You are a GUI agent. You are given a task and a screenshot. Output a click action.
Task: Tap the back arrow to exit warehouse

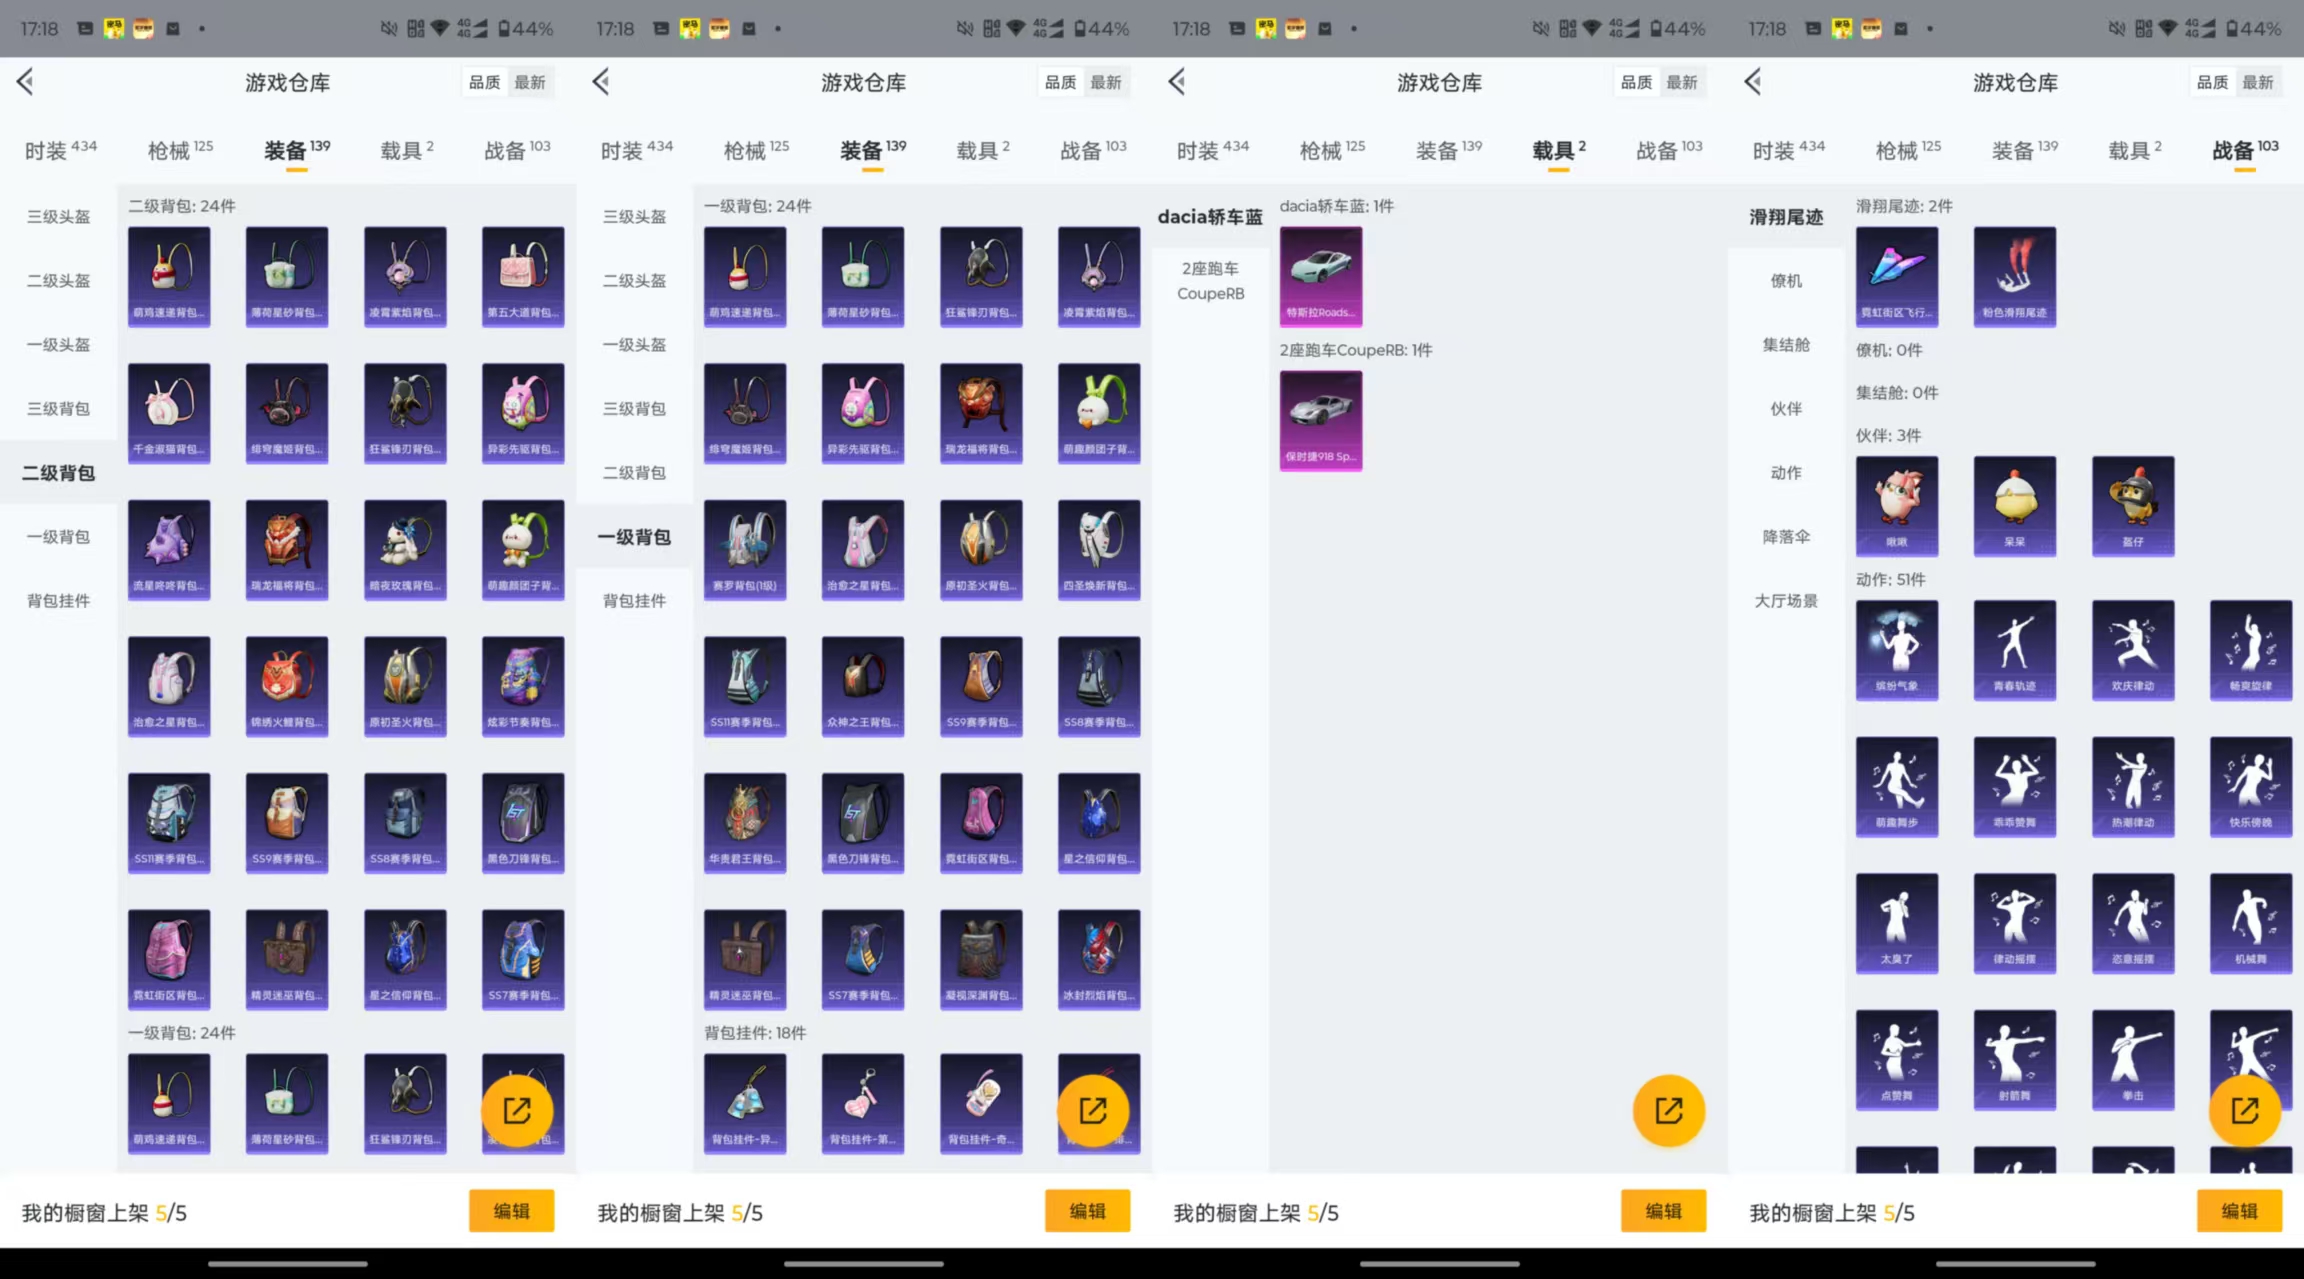click(x=25, y=82)
